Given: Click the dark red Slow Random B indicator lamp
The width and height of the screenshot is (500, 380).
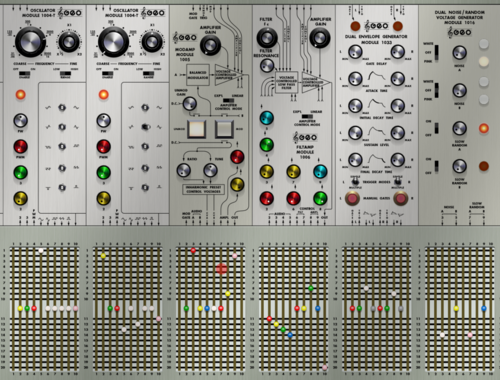Looking at the screenshot, I should pyautogui.click(x=484, y=166).
